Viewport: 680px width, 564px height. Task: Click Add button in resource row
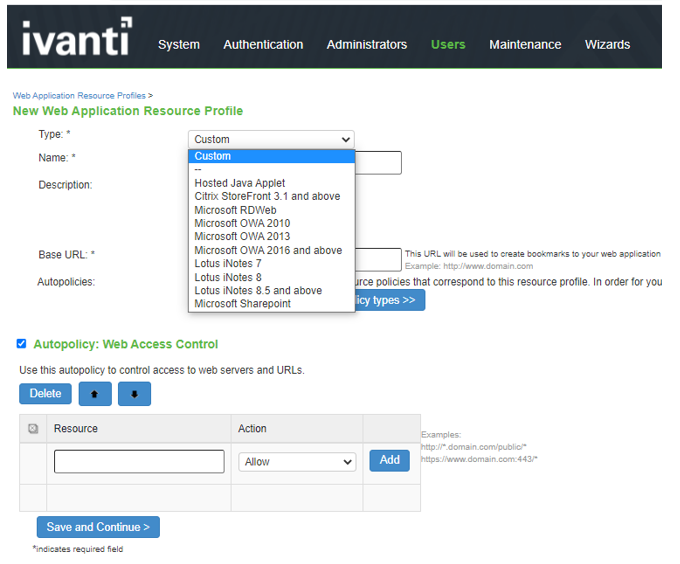pyautogui.click(x=389, y=460)
